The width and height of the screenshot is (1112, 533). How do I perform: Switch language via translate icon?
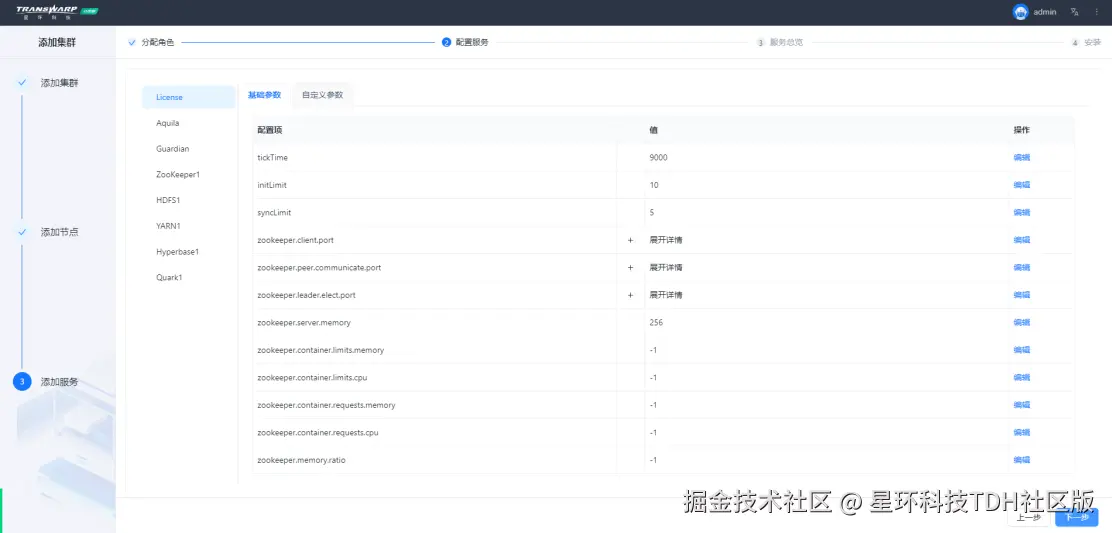coord(1074,12)
